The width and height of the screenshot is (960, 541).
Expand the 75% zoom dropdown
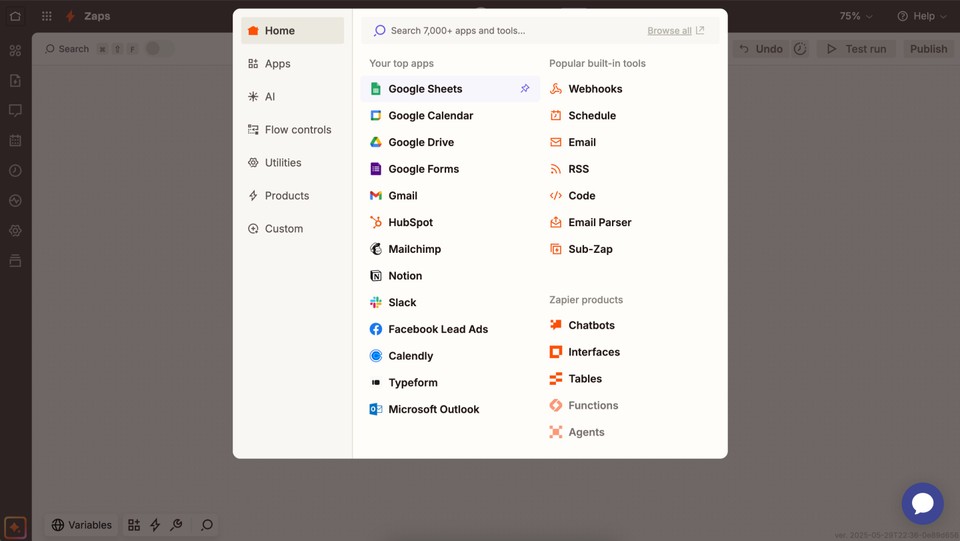[x=855, y=16]
